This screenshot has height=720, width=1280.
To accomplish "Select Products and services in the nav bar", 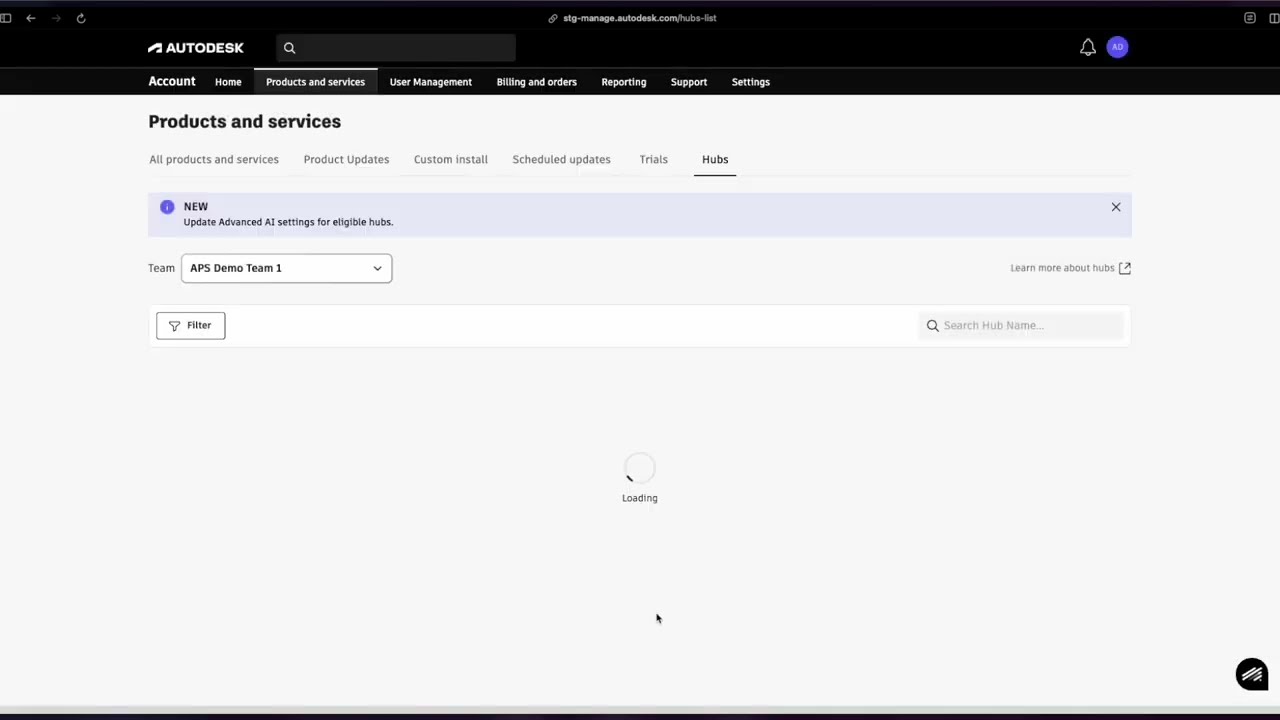I will tap(315, 82).
